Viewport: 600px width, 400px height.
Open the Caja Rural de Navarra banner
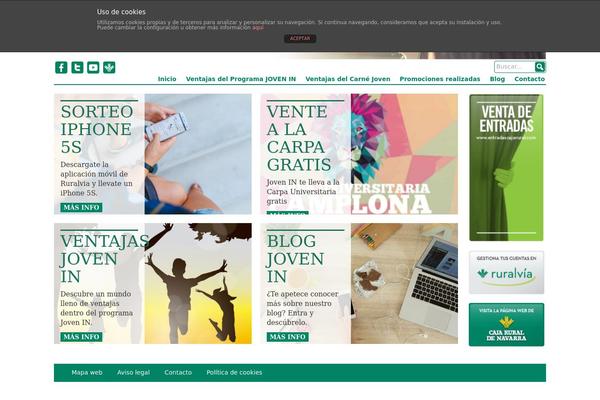coord(506,325)
